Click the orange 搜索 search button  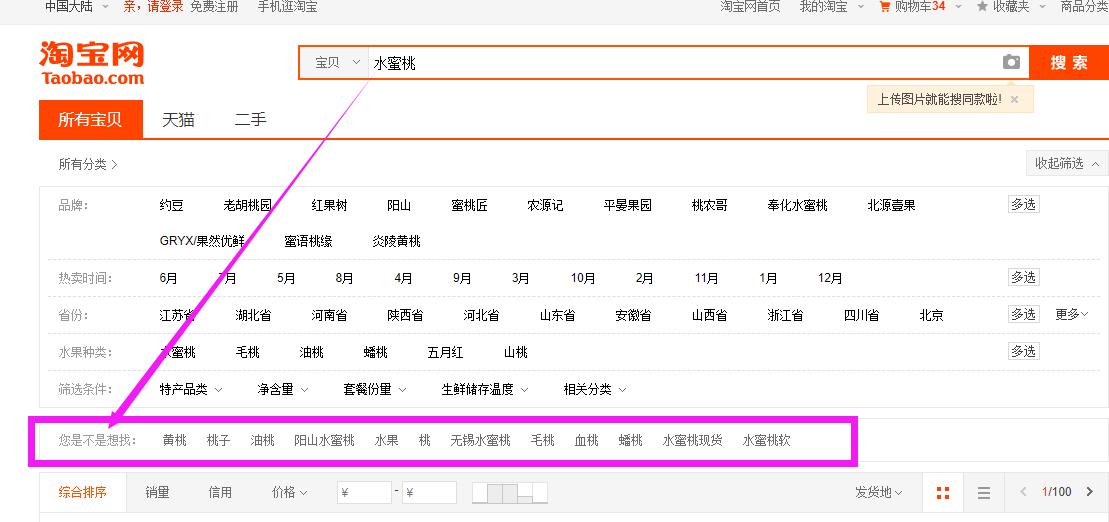tap(1069, 62)
